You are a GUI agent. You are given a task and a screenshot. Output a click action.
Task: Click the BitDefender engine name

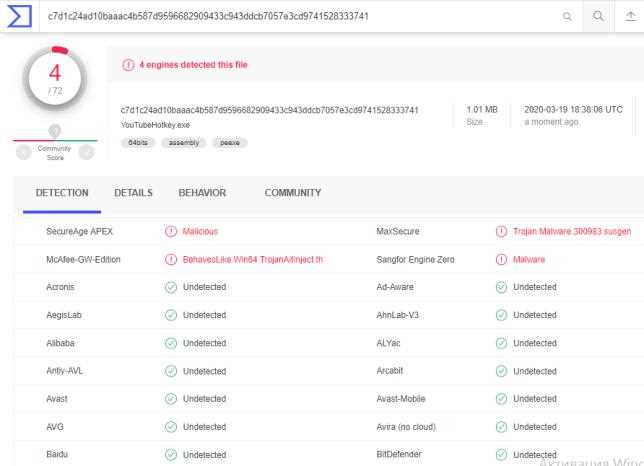[x=399, y=455]
